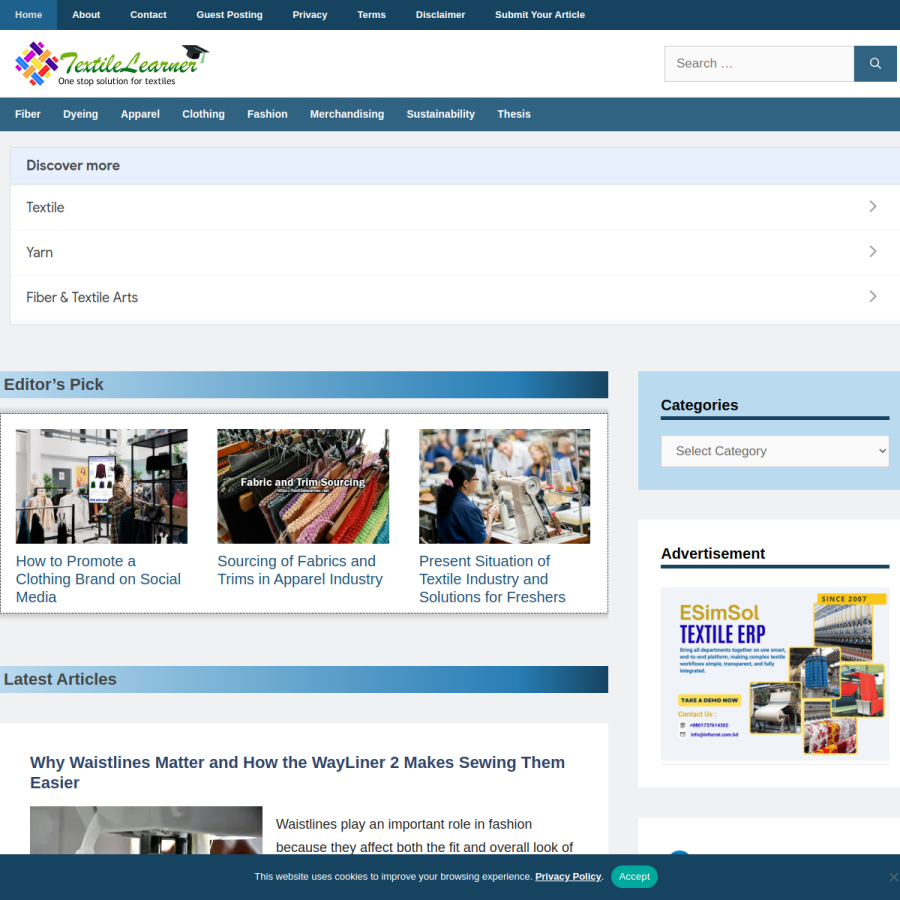Select the Sustainability category tab

(441, 114)
